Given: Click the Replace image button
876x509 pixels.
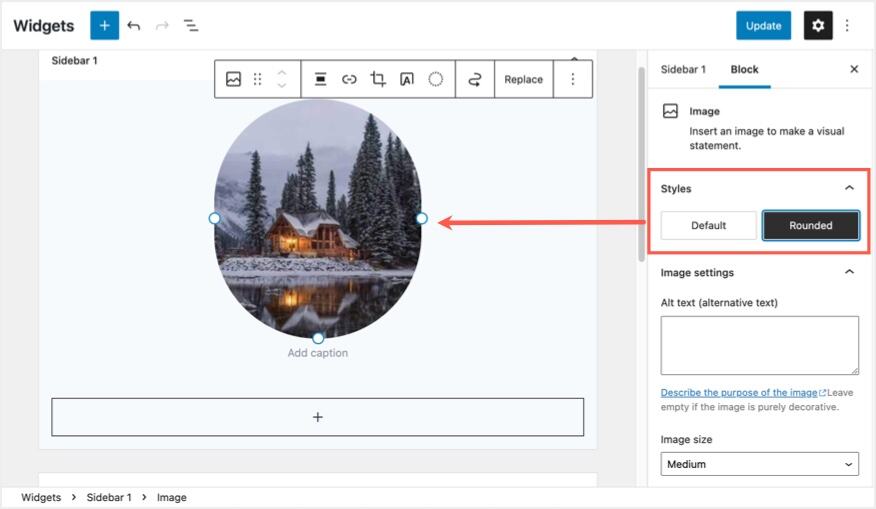Looking at the screenshot, I should [x=523, y=79].
